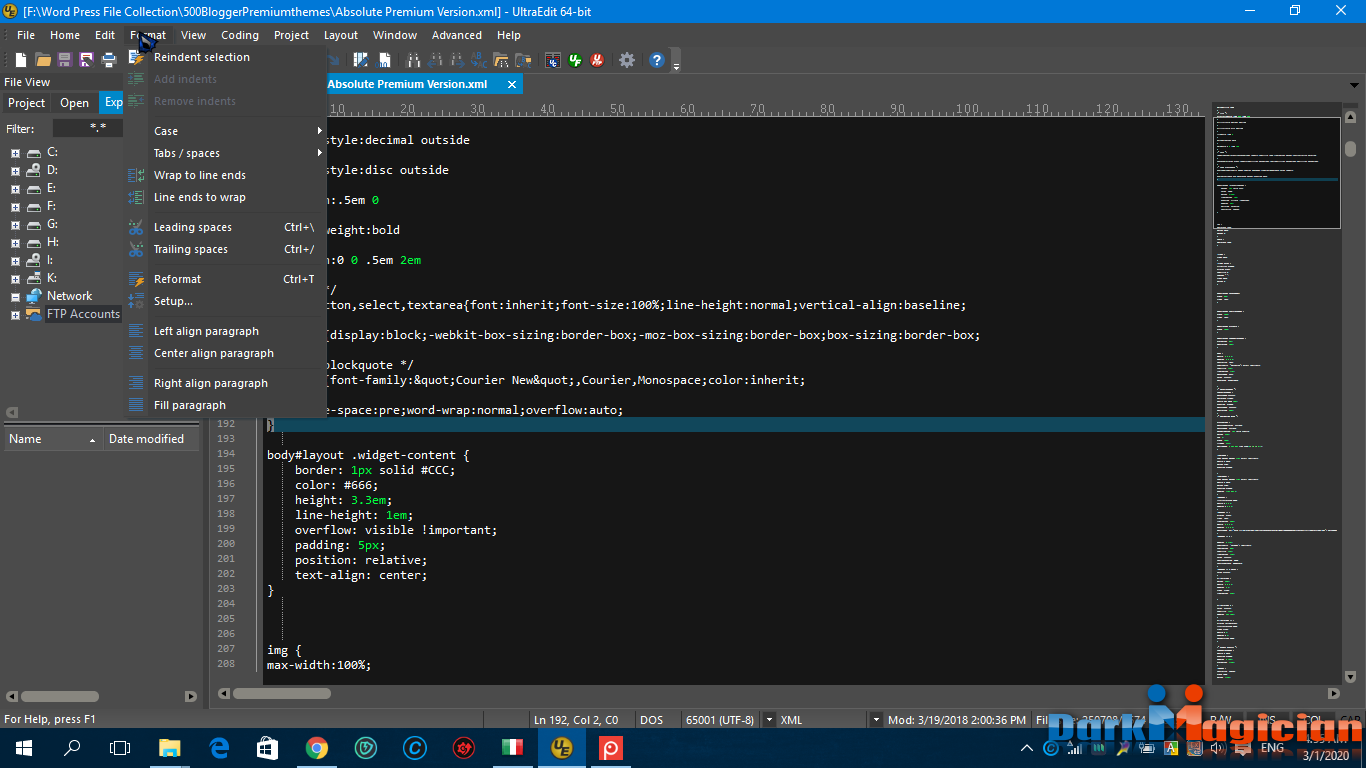Click the Wrap to line ends icon
Viewport: 1366px width, 768px height.
pos(136,175)
